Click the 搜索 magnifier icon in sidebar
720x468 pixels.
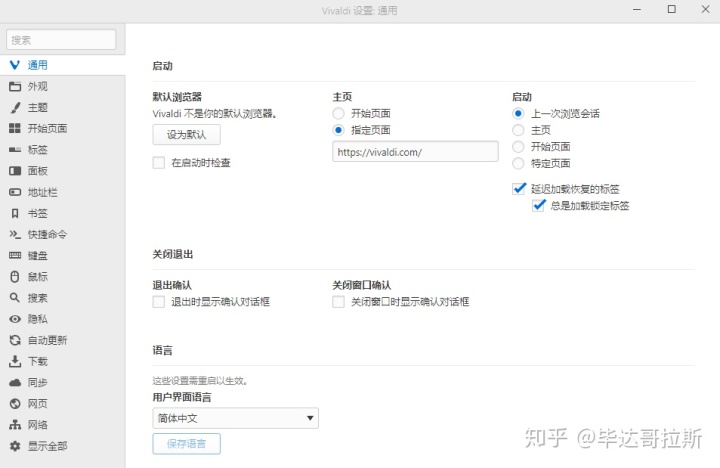(15, 298)
